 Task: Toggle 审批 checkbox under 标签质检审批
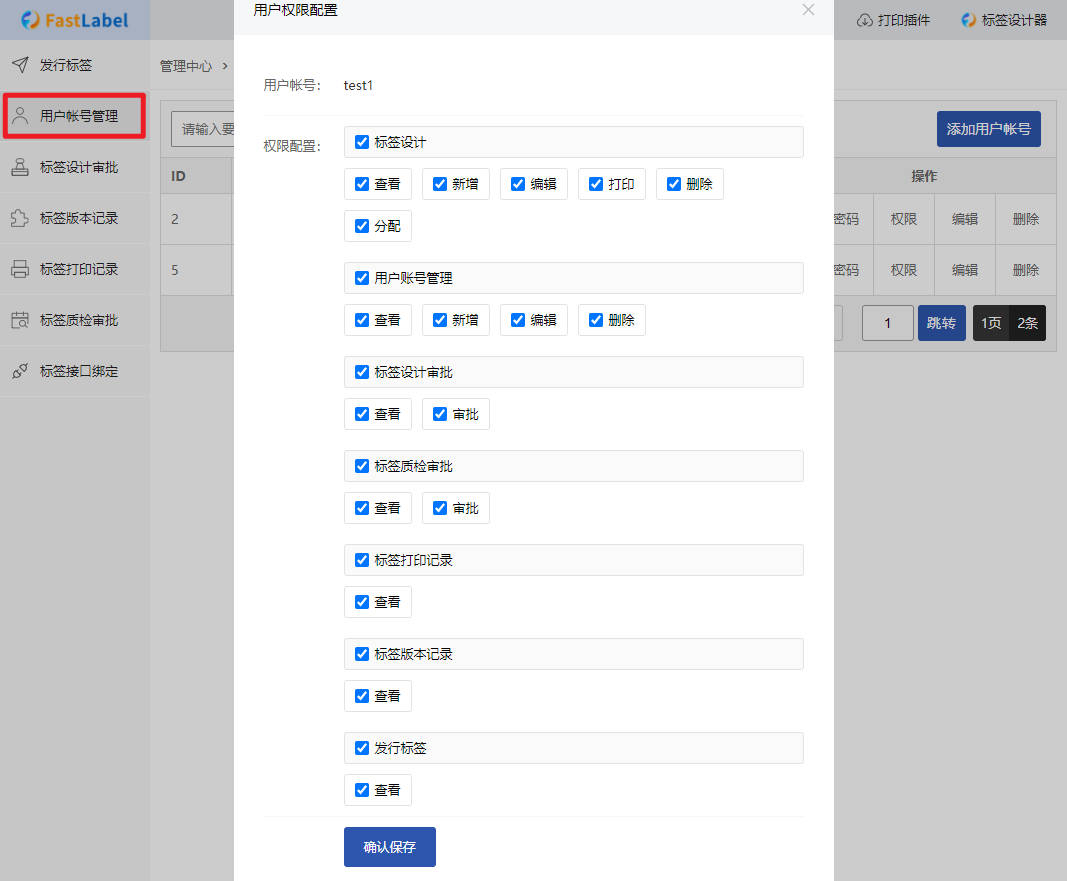440,508
